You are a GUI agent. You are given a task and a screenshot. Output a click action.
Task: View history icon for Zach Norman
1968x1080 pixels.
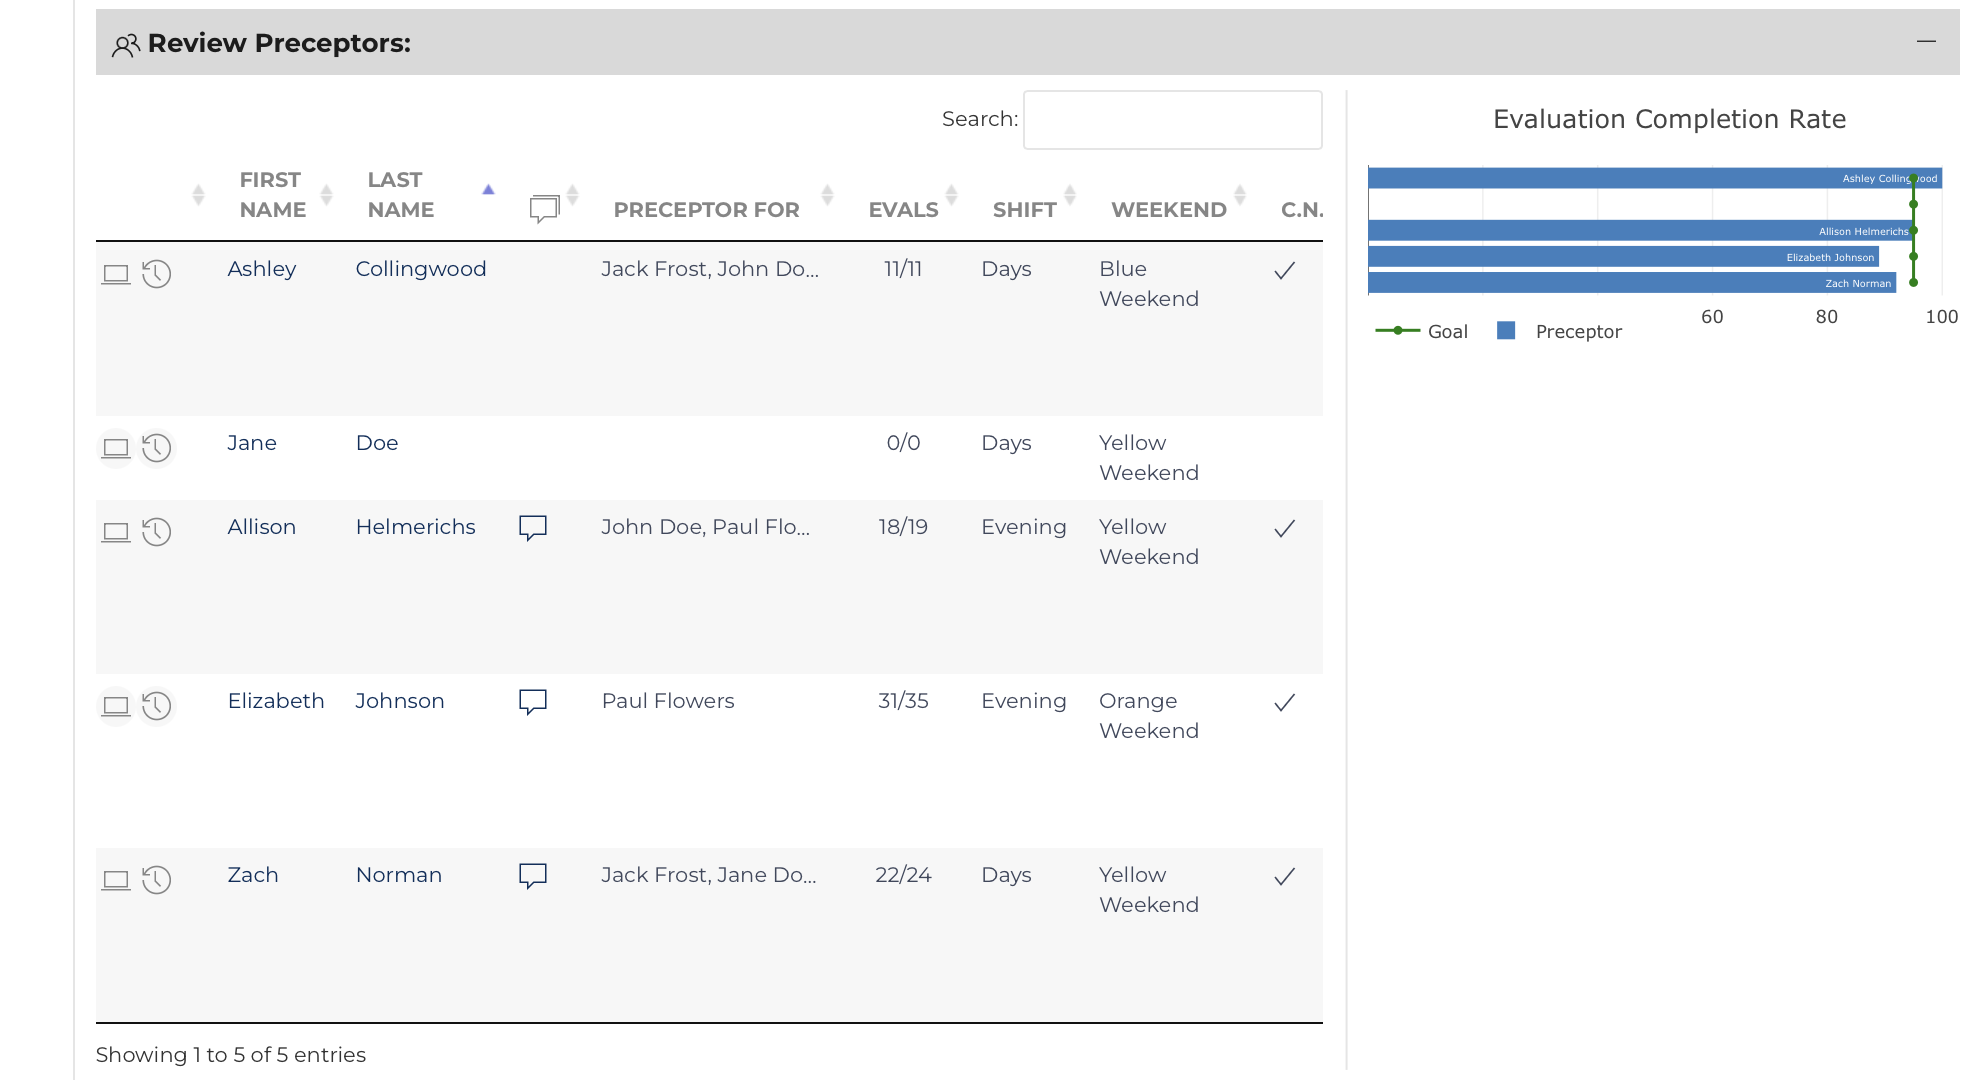click(x=157, y=880)
